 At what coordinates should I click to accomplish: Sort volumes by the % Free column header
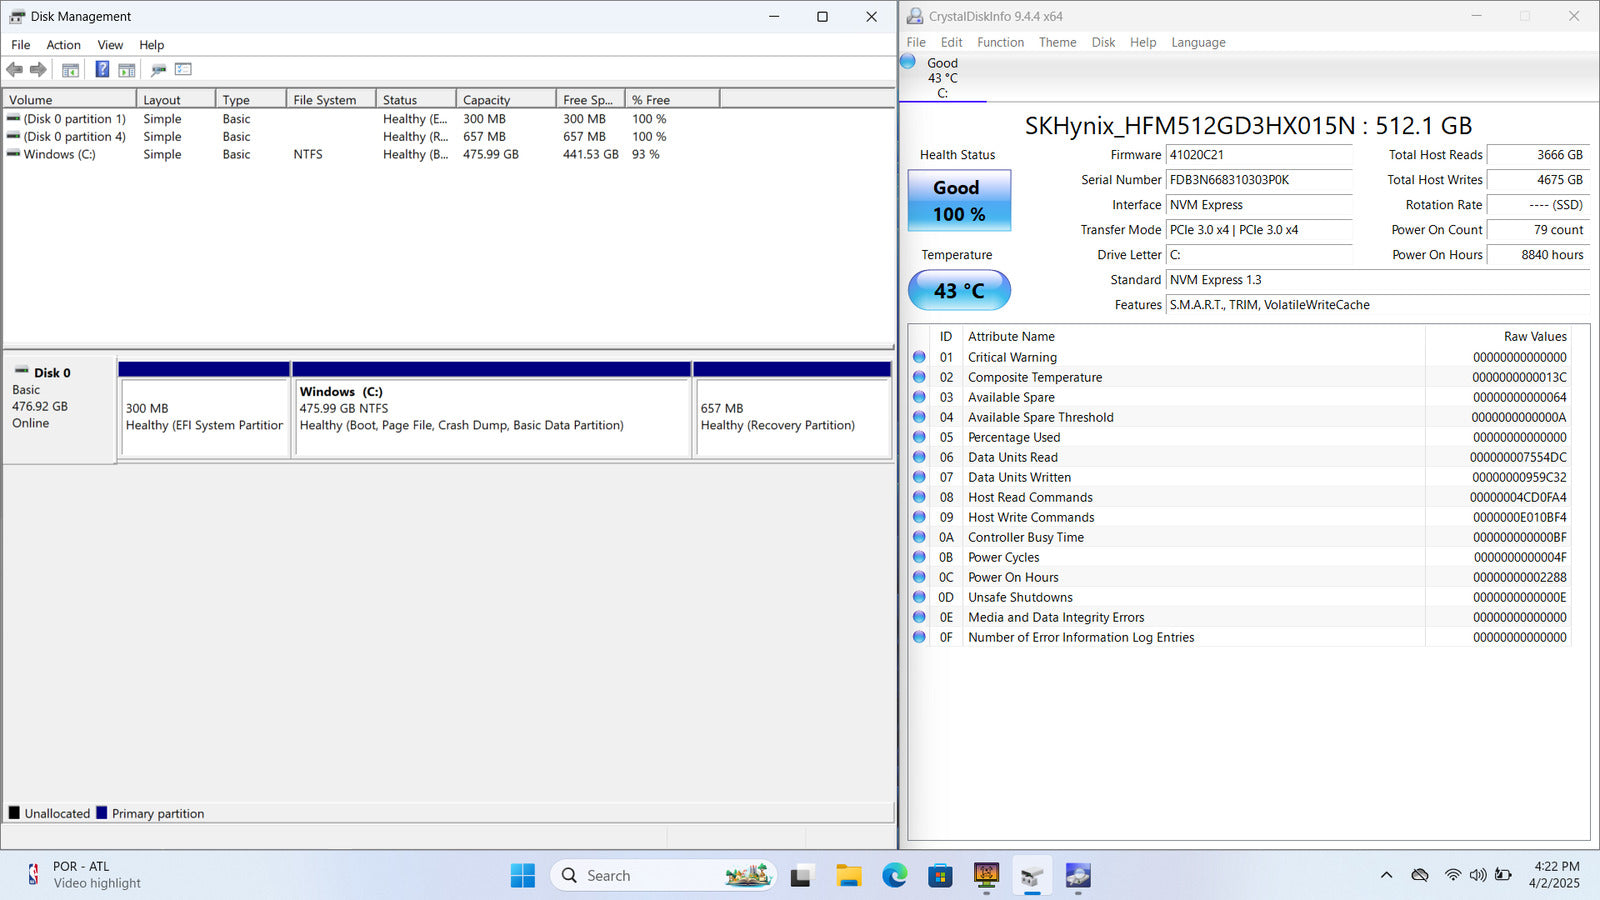click(672, 100)
